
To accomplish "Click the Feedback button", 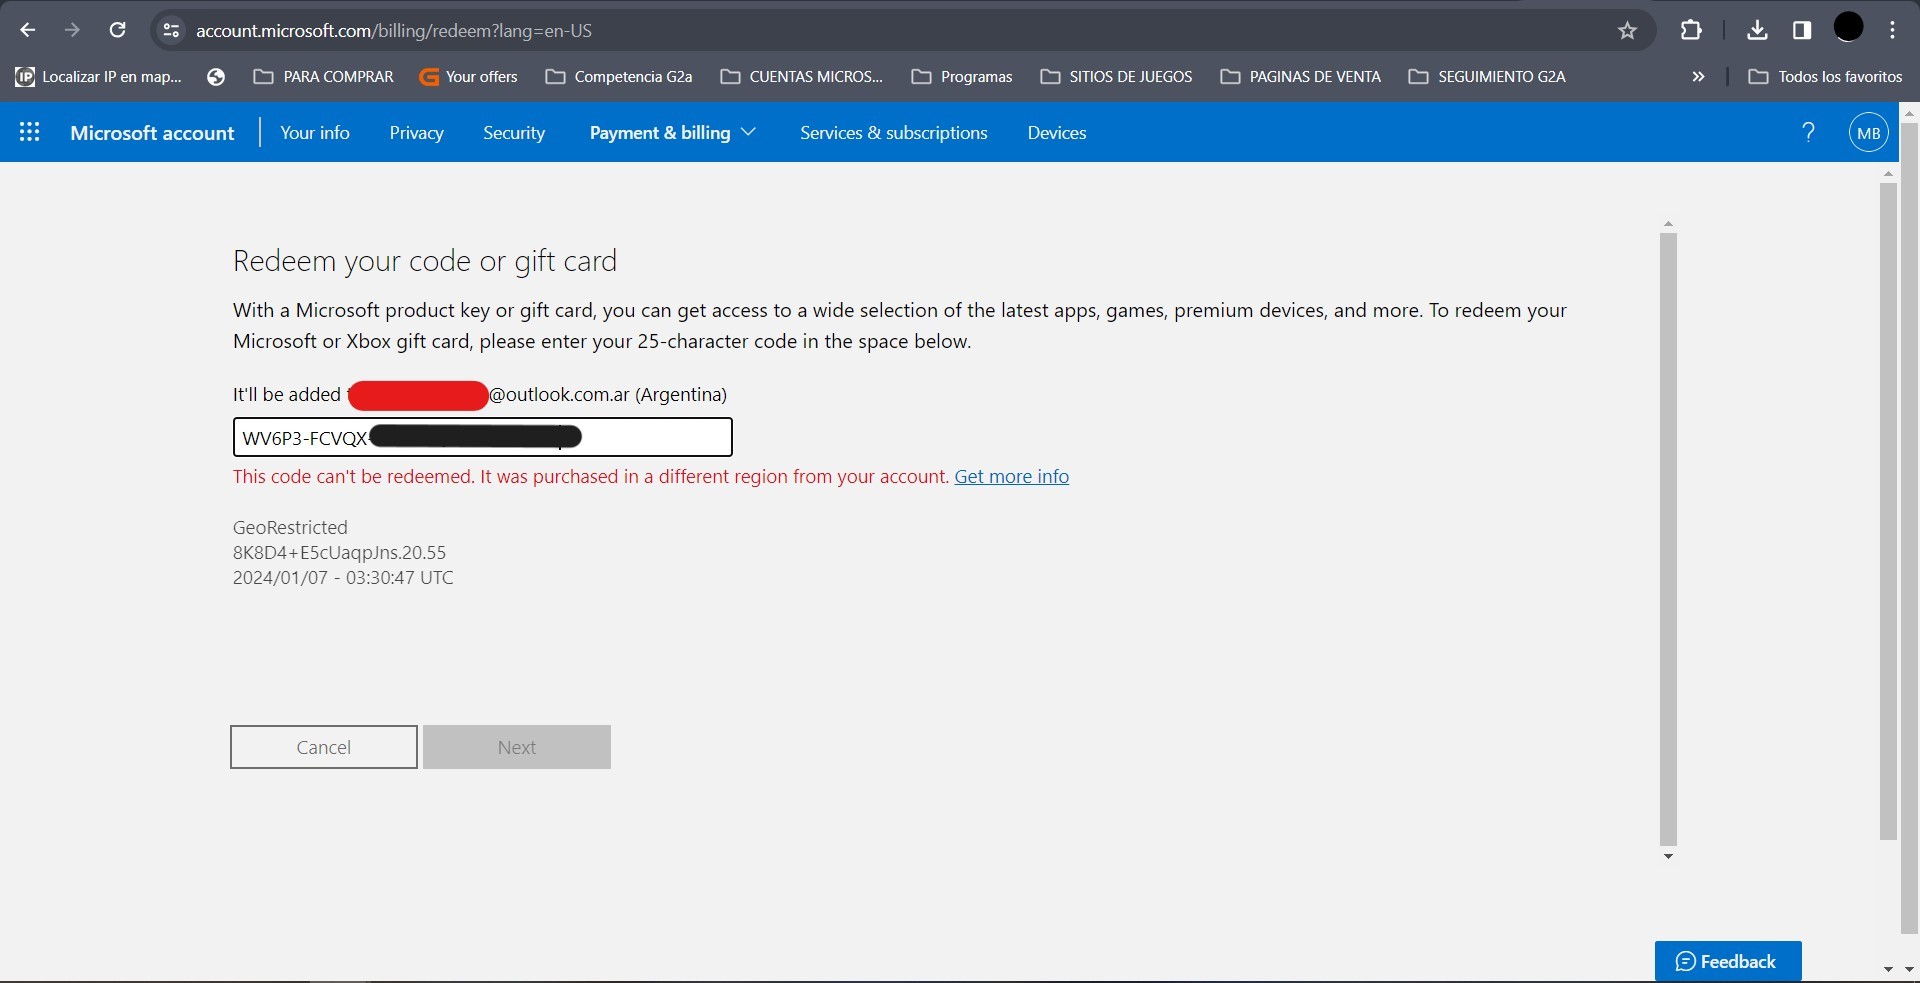I will [1727, 961].
